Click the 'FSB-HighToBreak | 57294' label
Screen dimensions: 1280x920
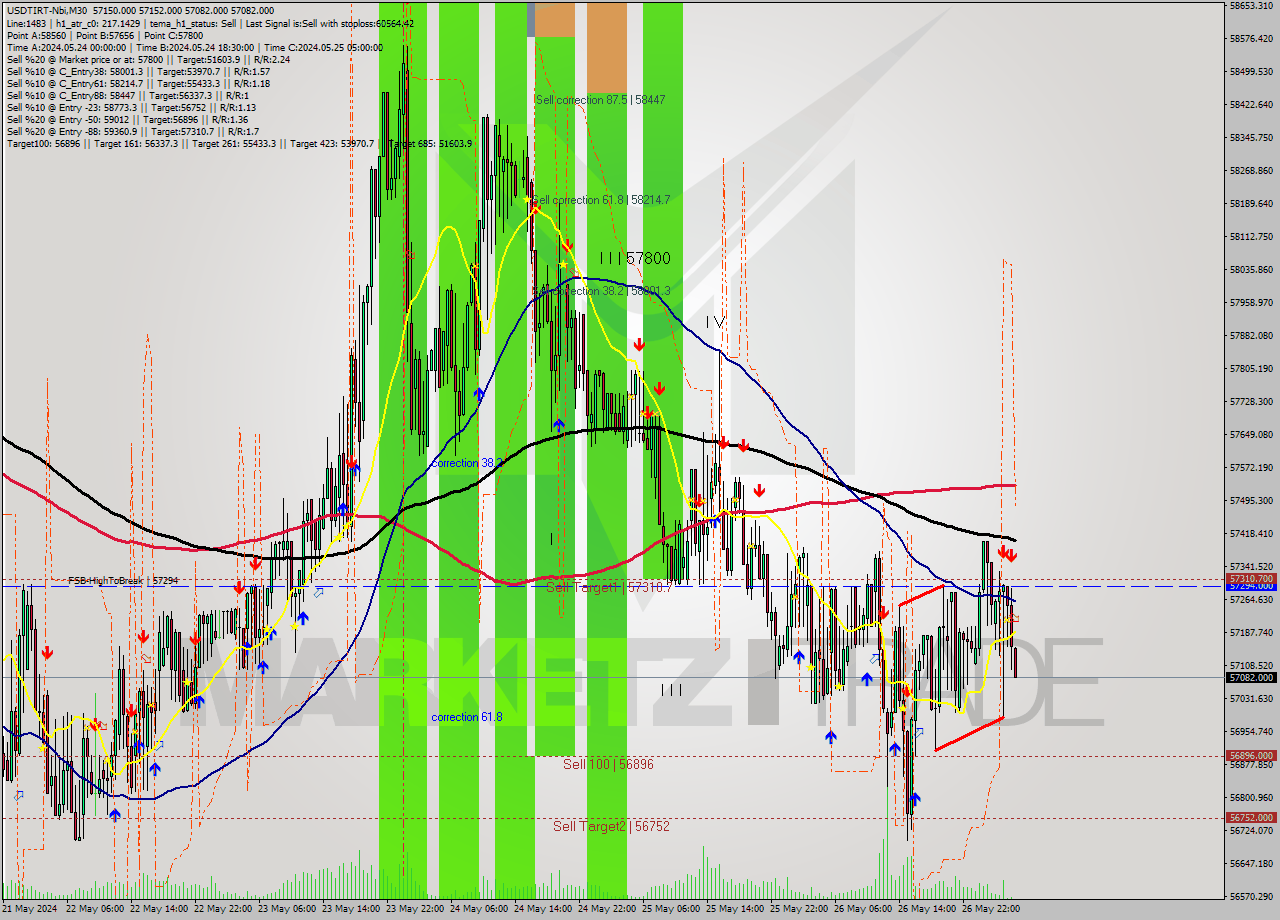point(123,580)
